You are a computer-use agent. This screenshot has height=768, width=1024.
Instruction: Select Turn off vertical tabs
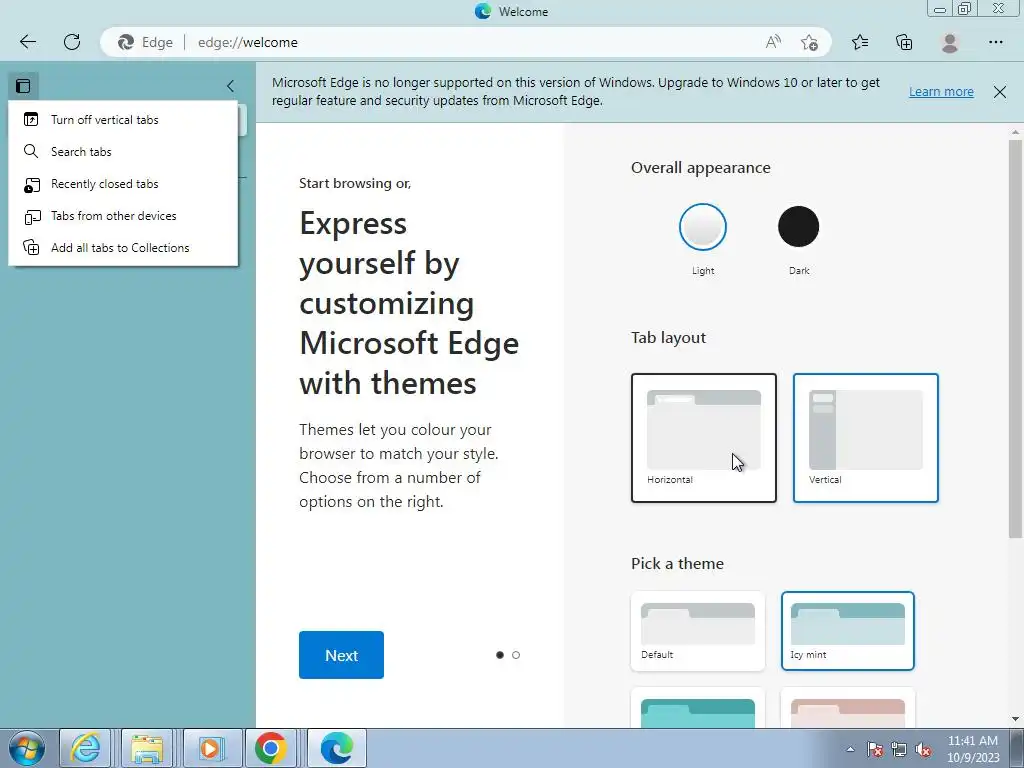[x=123, y=120]
